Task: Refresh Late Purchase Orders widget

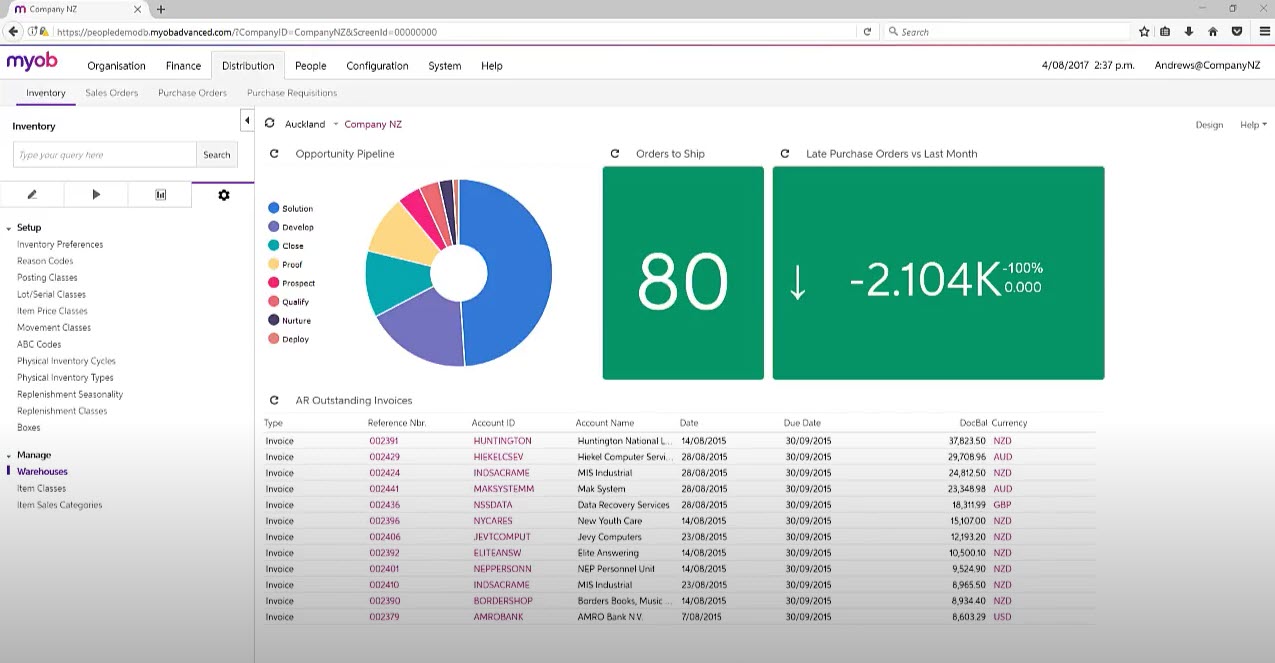Action: [x=785, y=154]
